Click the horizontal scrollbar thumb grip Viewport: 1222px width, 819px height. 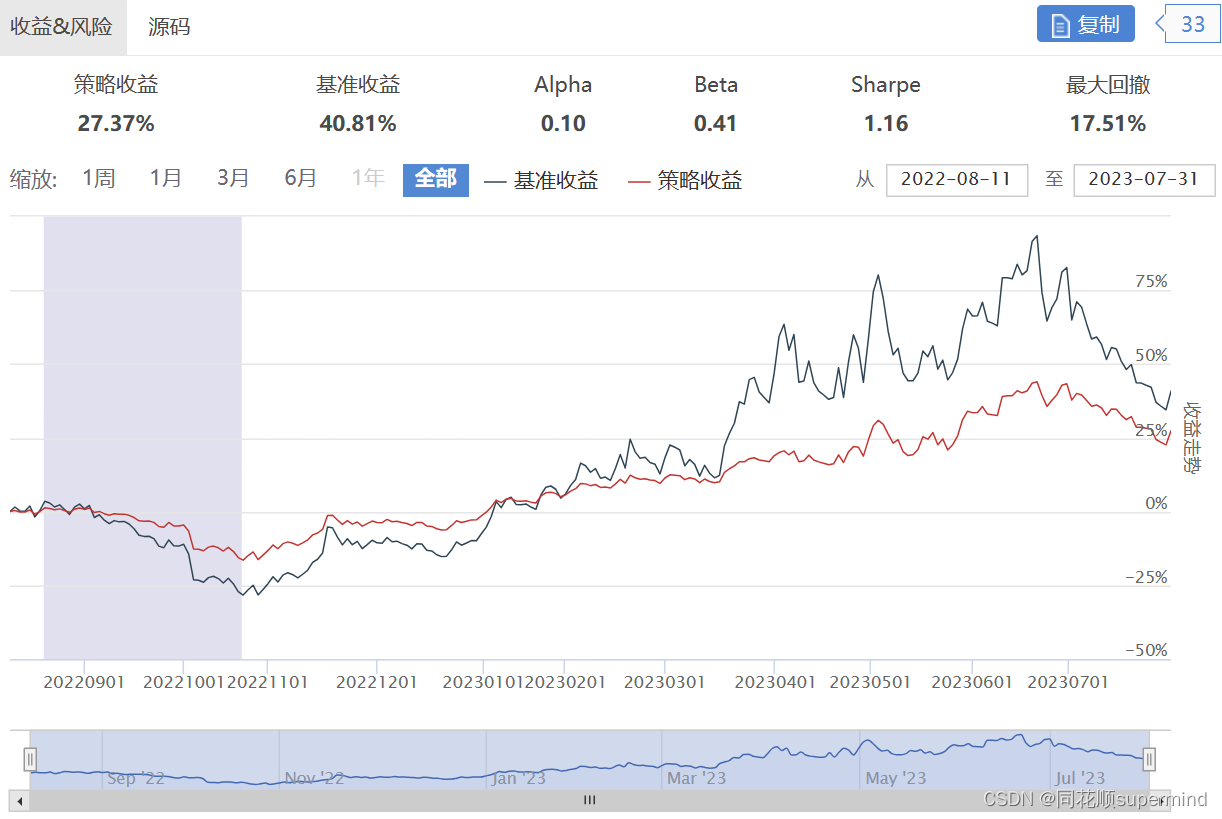(590, 800)
